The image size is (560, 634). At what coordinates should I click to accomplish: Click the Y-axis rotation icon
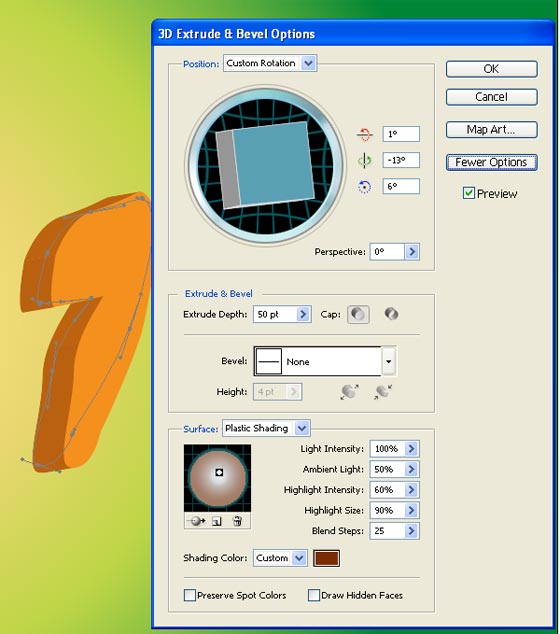365,160
